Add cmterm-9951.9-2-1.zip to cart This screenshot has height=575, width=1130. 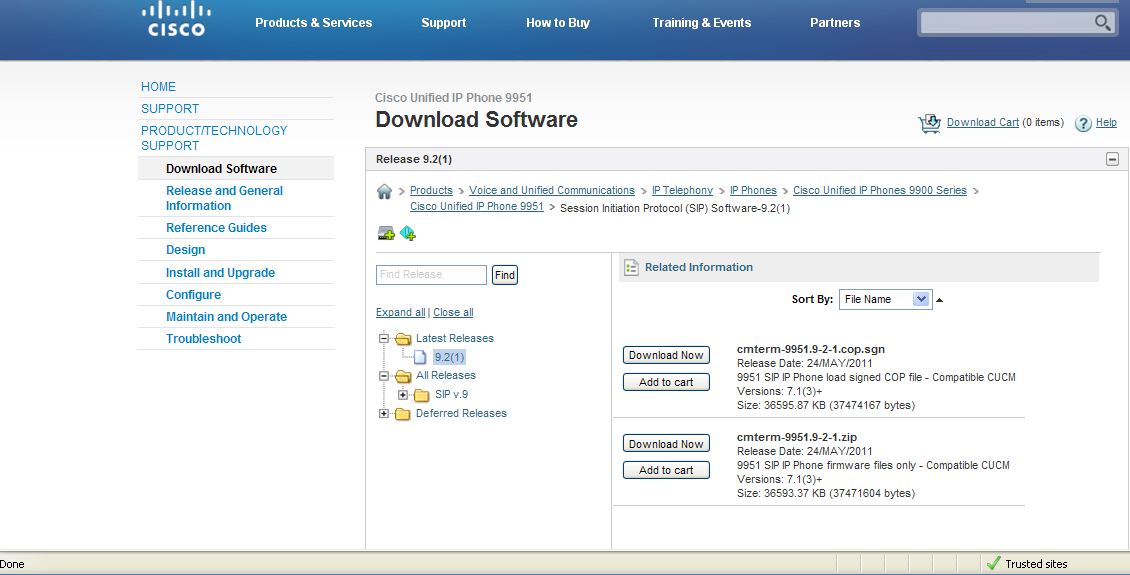pyautogui.click(x=666, y=471)
